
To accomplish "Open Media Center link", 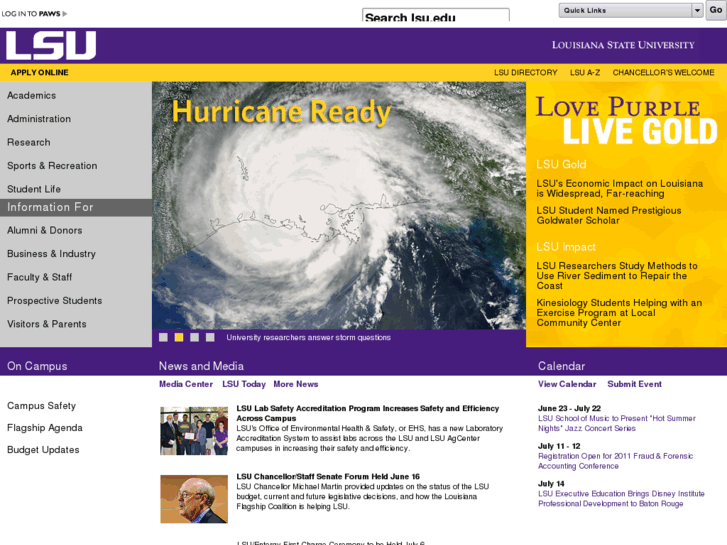I will (186, 384).
